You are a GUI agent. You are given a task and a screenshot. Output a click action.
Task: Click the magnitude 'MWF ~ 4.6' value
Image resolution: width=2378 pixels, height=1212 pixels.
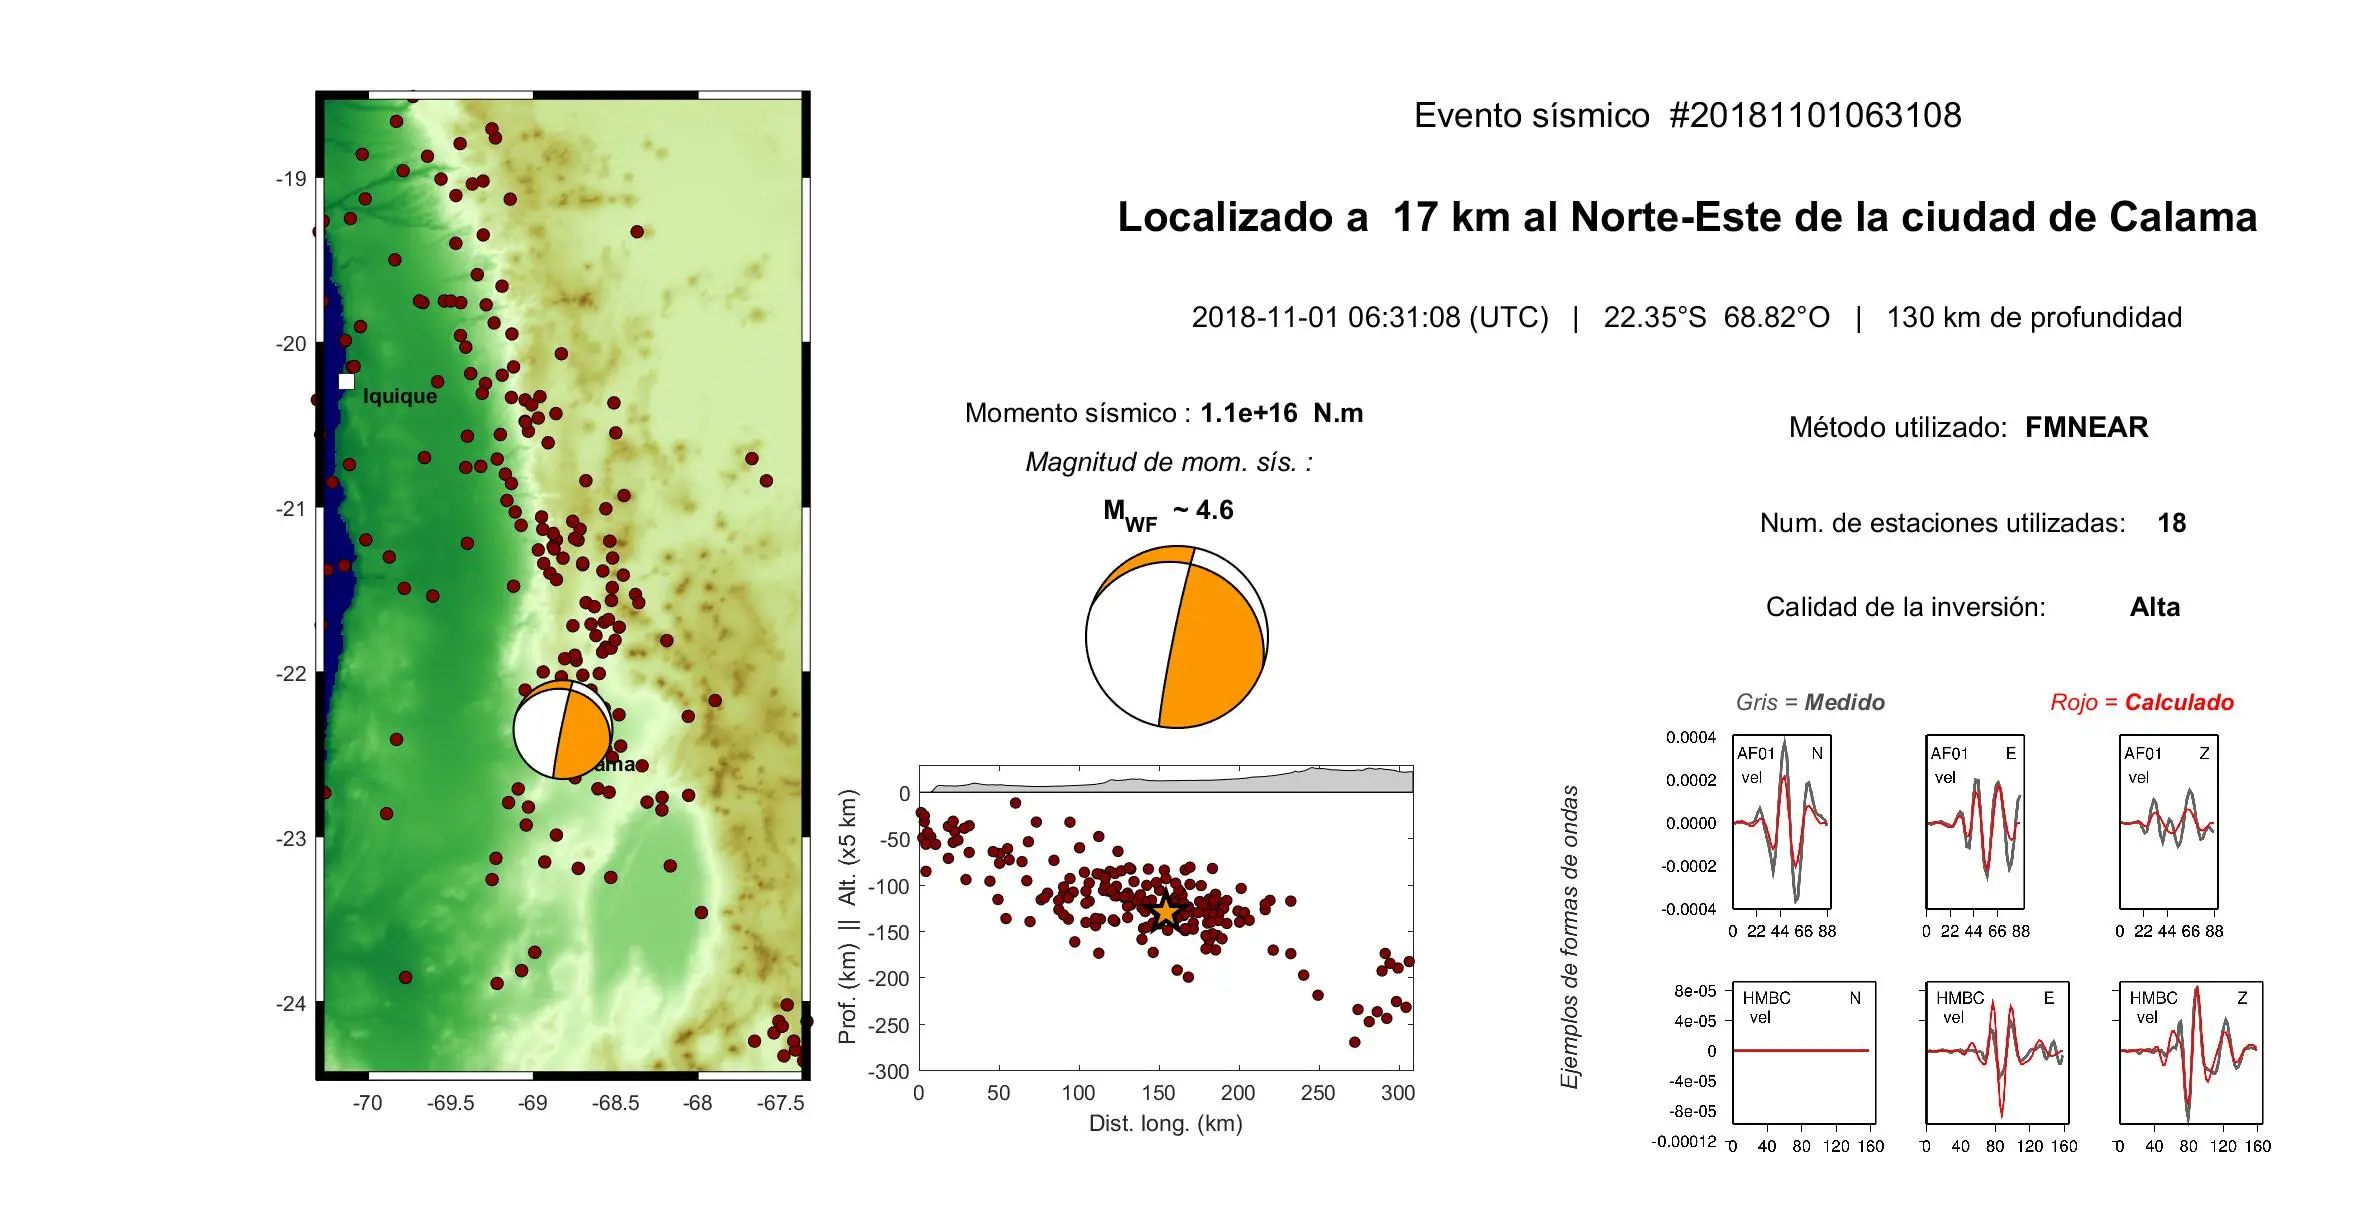tap(1168, 513)
